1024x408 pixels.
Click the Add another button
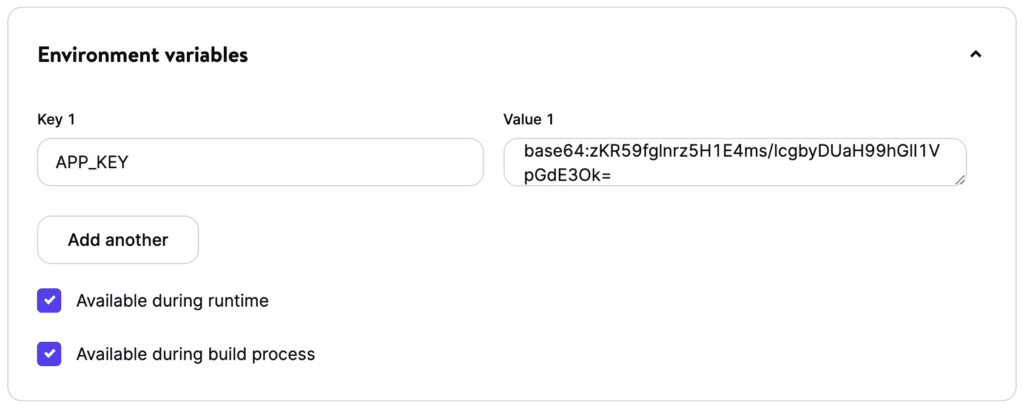(118, 240)
